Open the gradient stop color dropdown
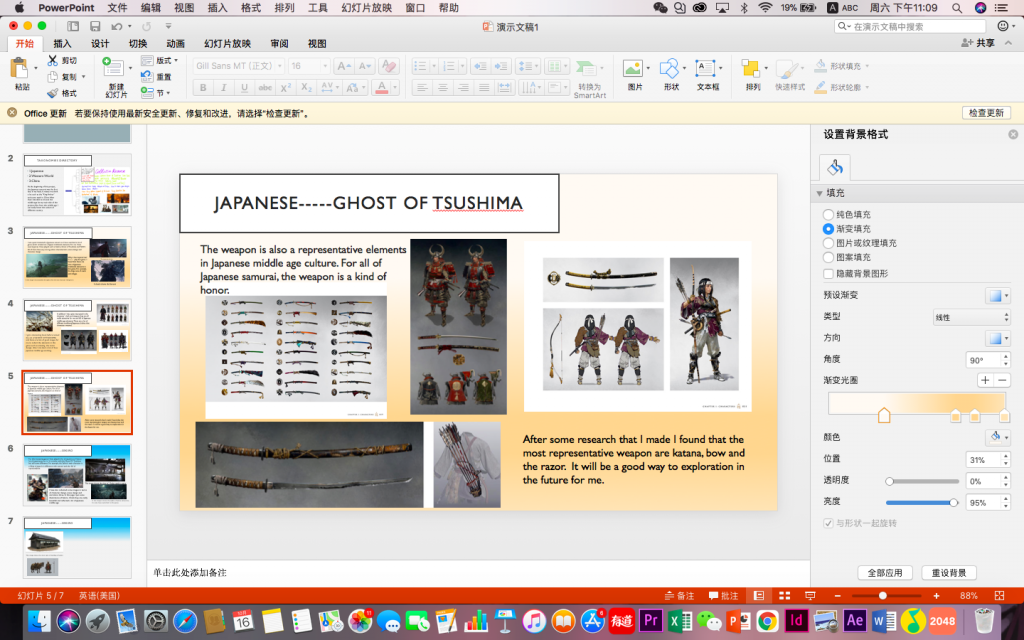This screenshot has width=1024, height=640. 997,437
